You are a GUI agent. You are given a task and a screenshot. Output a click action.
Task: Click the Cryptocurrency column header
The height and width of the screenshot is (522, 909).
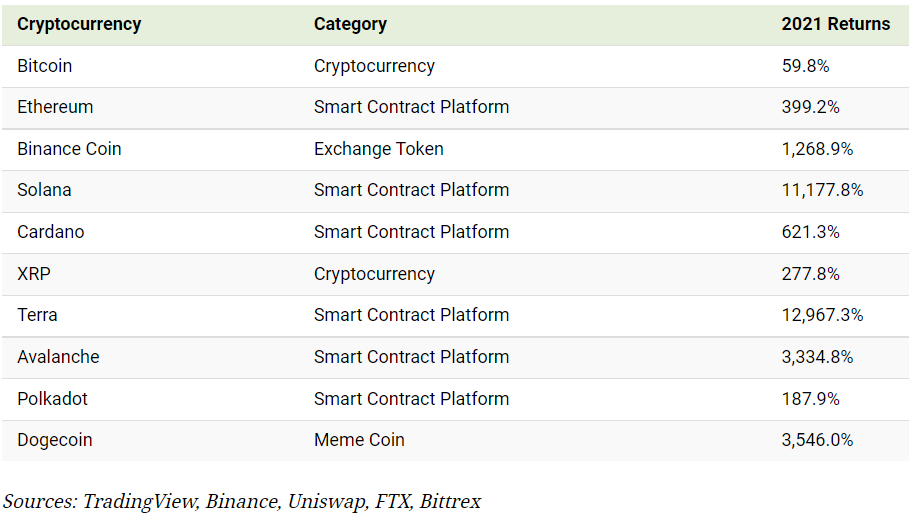point(79,24)
